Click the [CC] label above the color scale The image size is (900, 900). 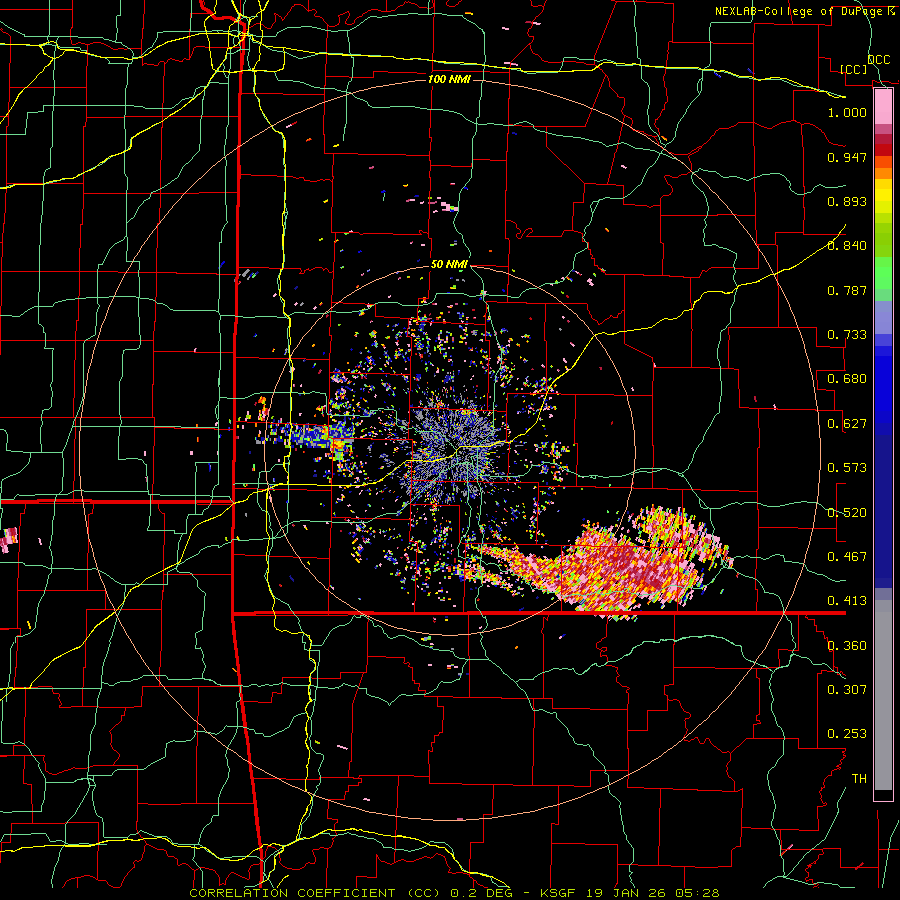pyautogui.click(x=854, y=69)
